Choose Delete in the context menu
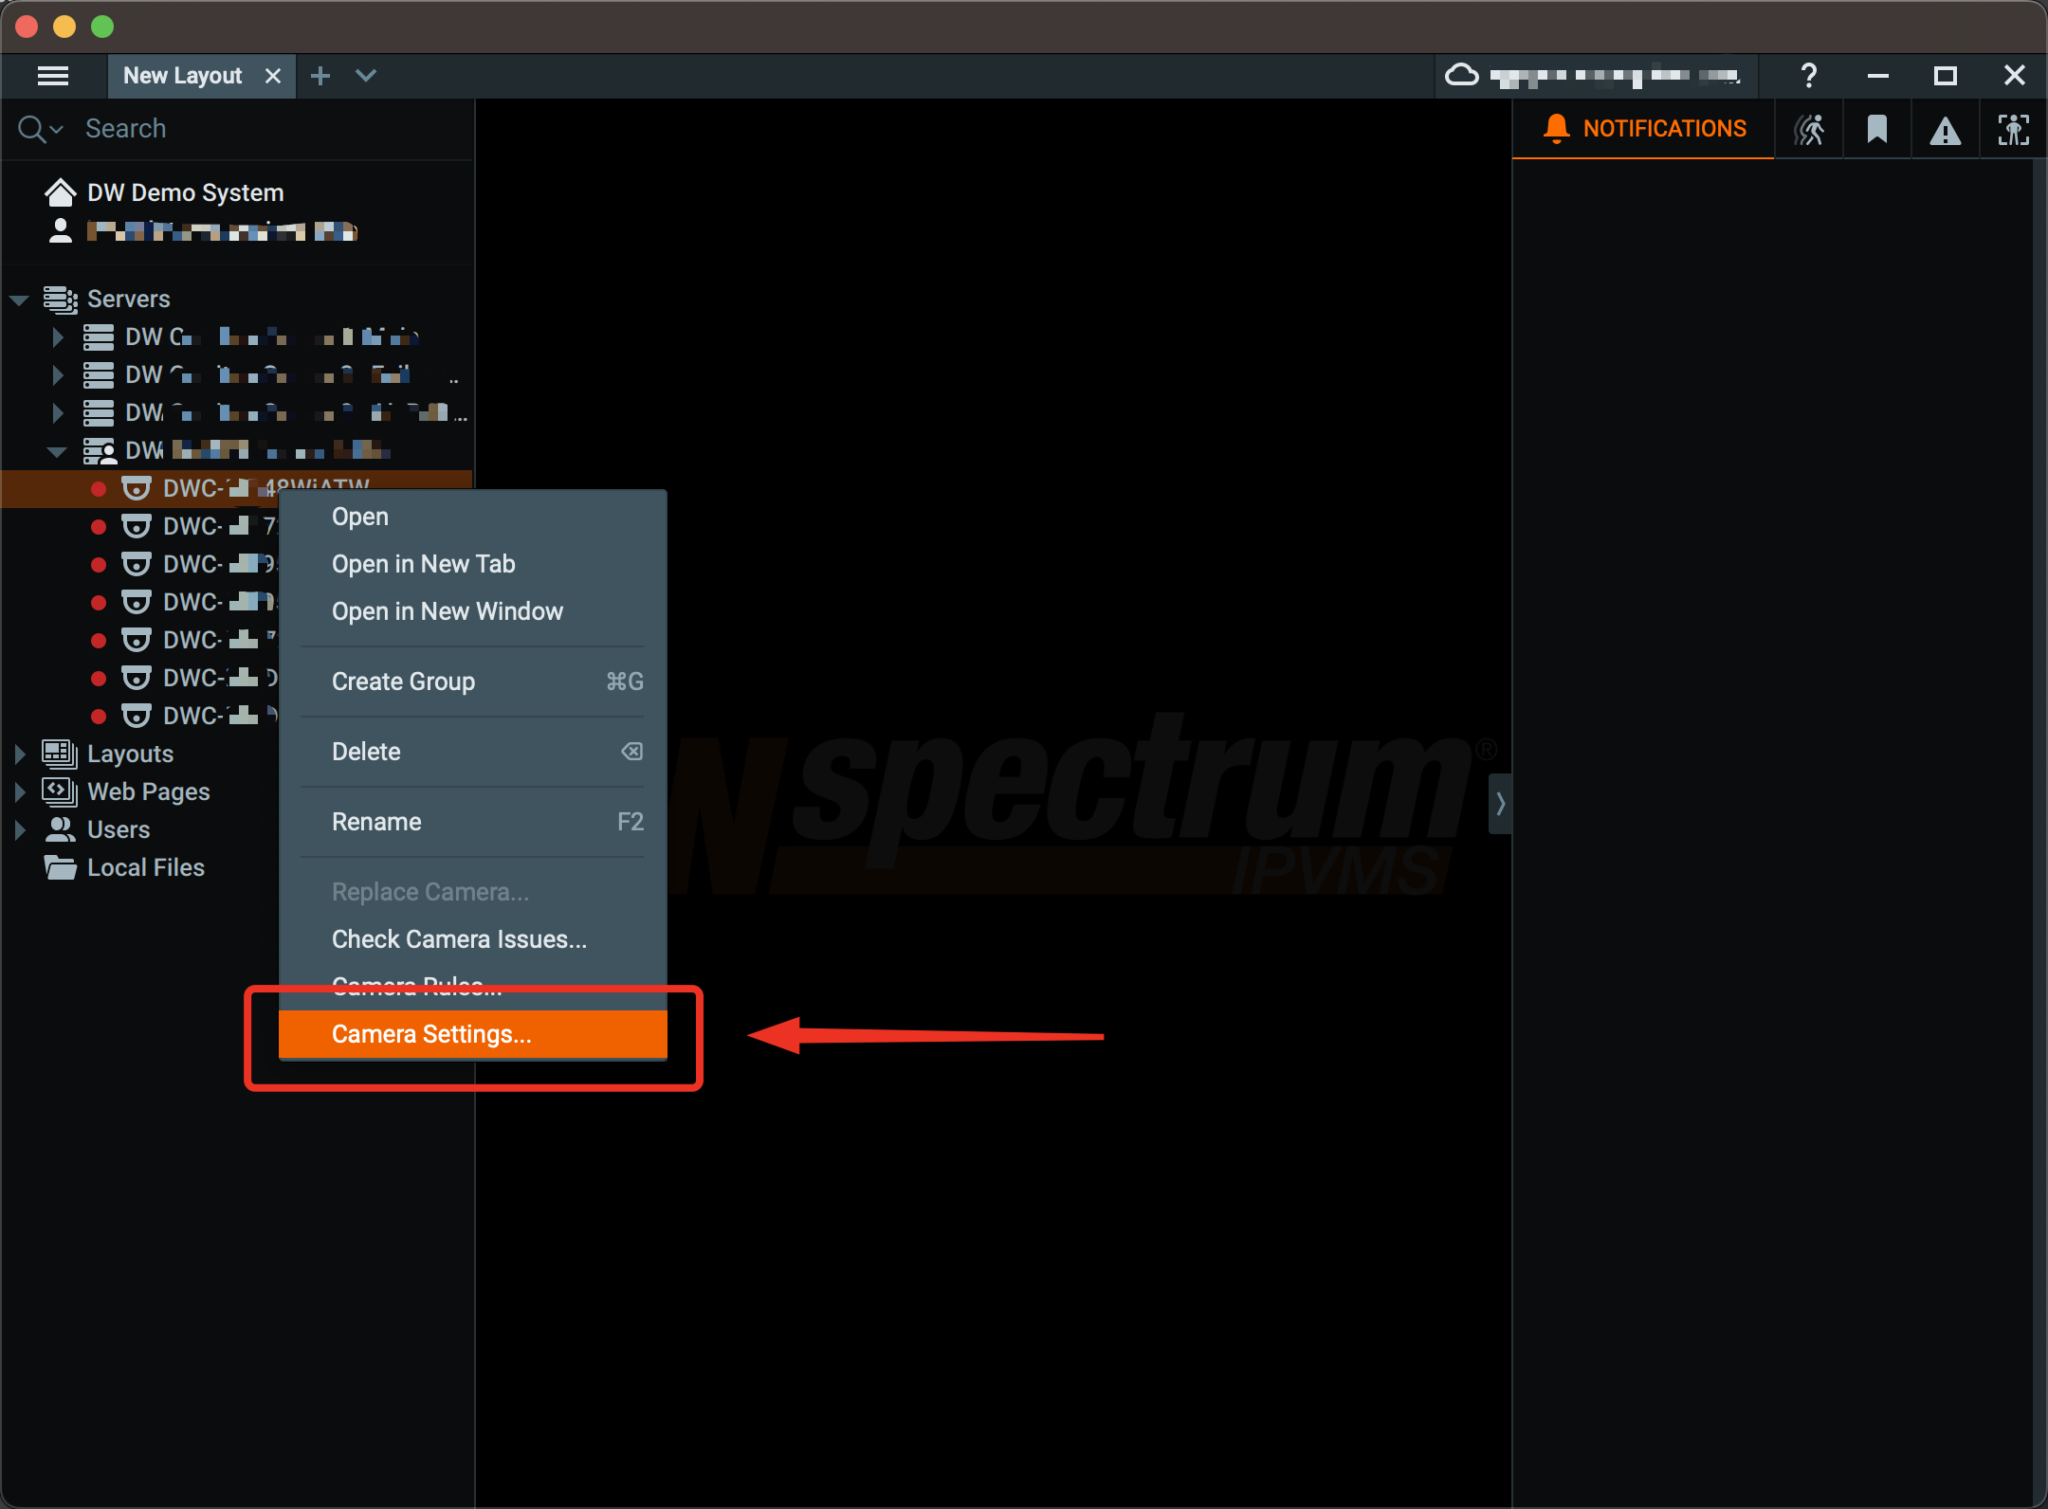 click(x=473, y=751)
